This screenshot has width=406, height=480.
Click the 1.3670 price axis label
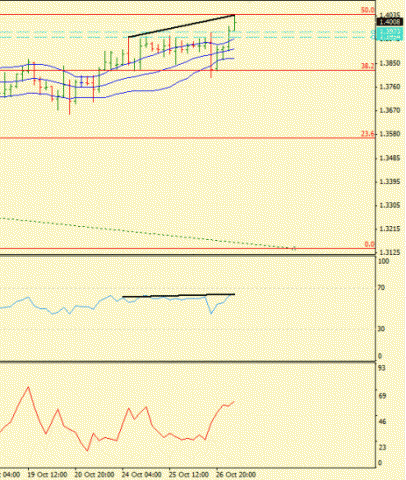click(390, 110)
